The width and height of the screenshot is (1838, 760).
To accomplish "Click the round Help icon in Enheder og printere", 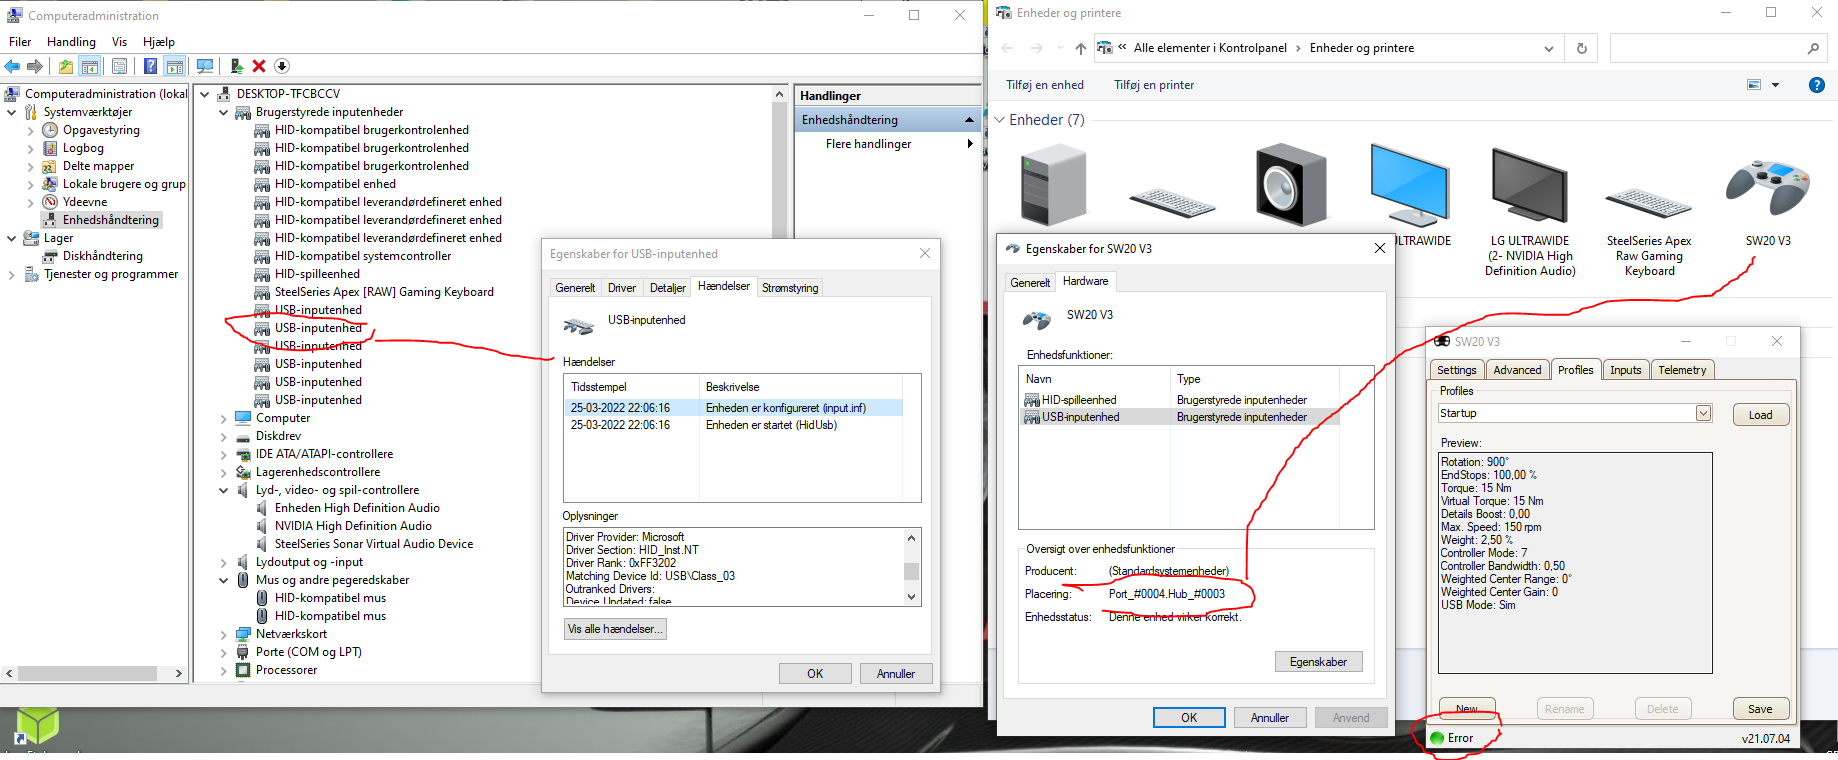I will 1817,85.
